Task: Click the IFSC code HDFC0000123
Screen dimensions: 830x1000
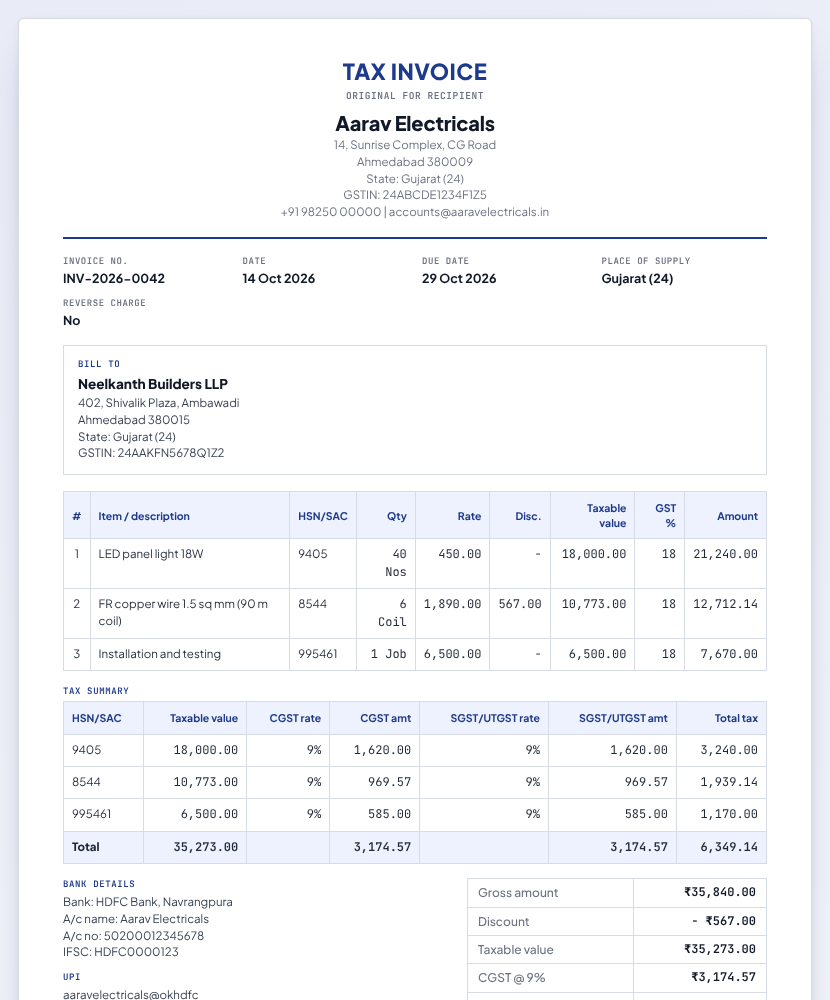Action: (121, 952)
